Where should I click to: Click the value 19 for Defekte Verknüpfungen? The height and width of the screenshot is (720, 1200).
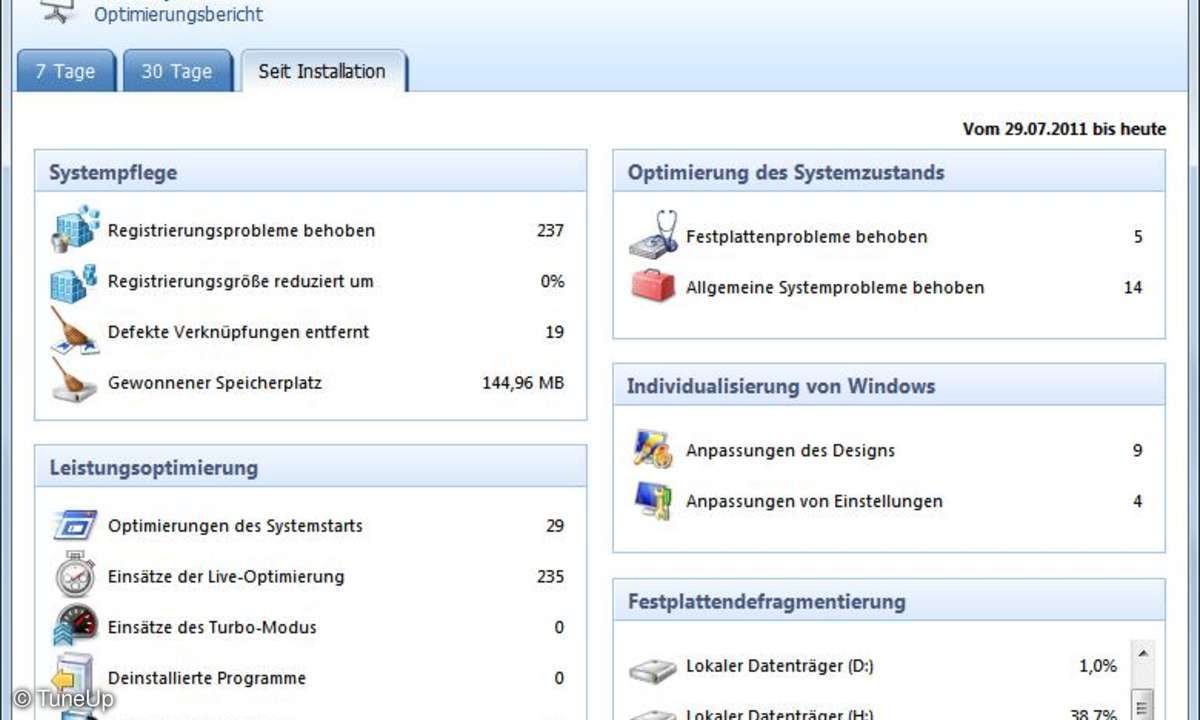[x=555, y=331]
